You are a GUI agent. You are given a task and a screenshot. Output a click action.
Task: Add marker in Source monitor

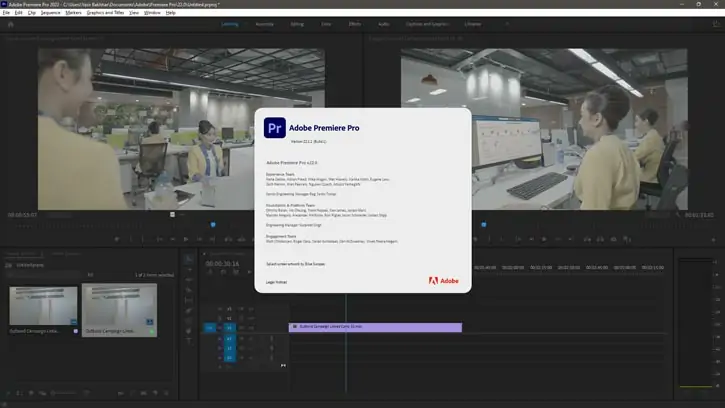(x=117, y=239)
